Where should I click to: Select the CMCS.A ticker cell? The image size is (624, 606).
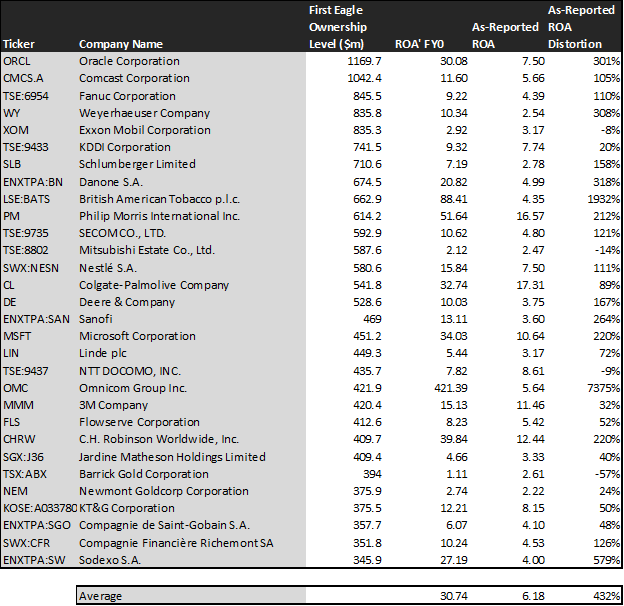(23, 78)
